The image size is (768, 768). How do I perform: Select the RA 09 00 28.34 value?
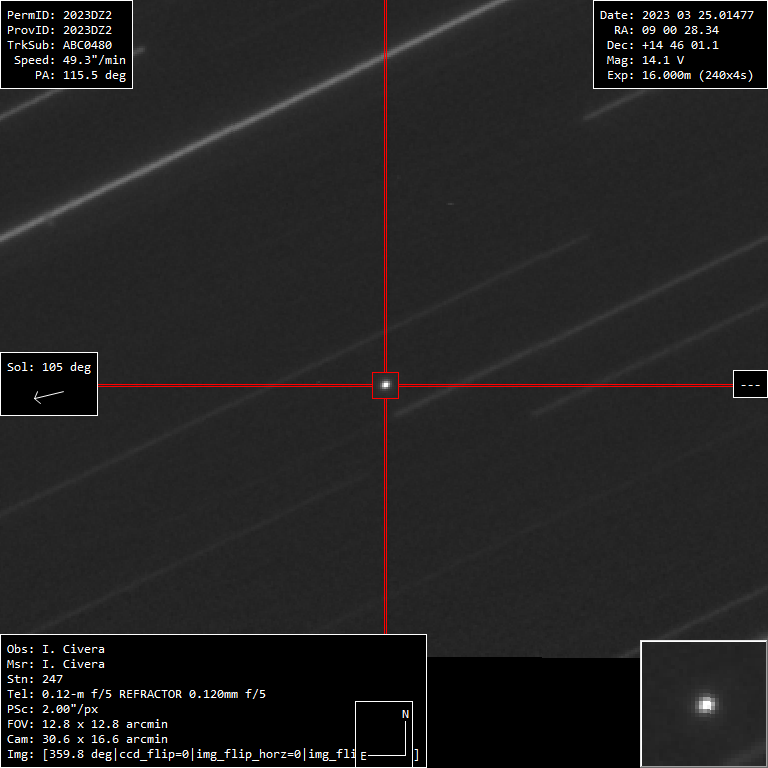click(x=680, y=30)
